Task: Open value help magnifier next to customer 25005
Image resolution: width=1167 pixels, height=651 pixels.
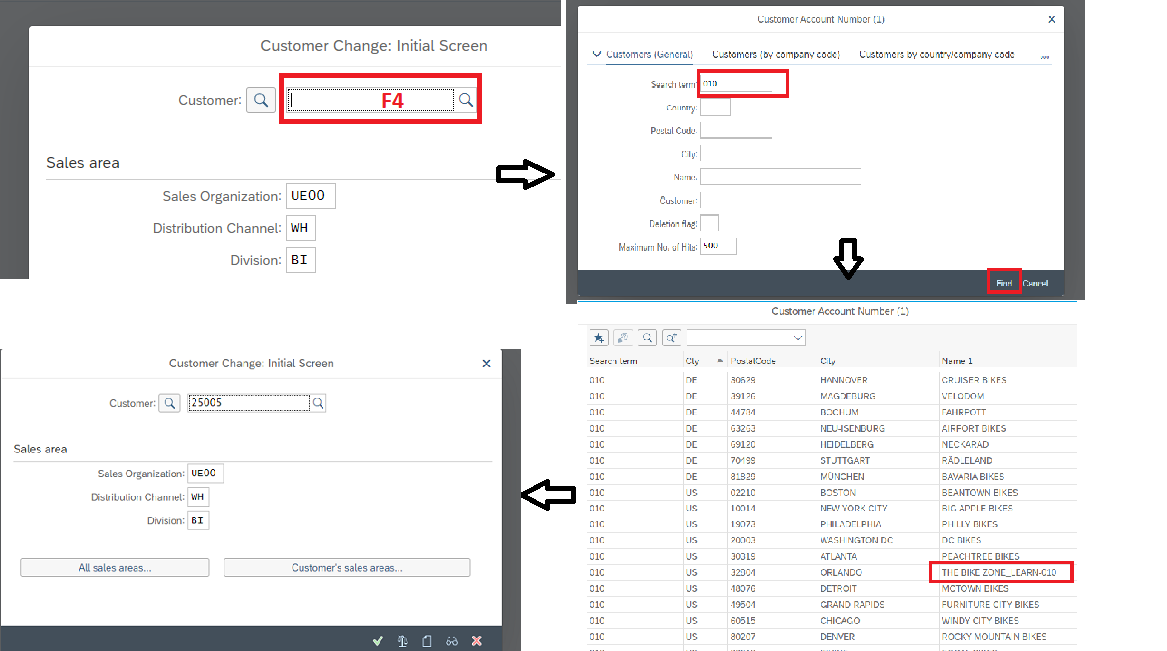Action: [x=318, y=403]
